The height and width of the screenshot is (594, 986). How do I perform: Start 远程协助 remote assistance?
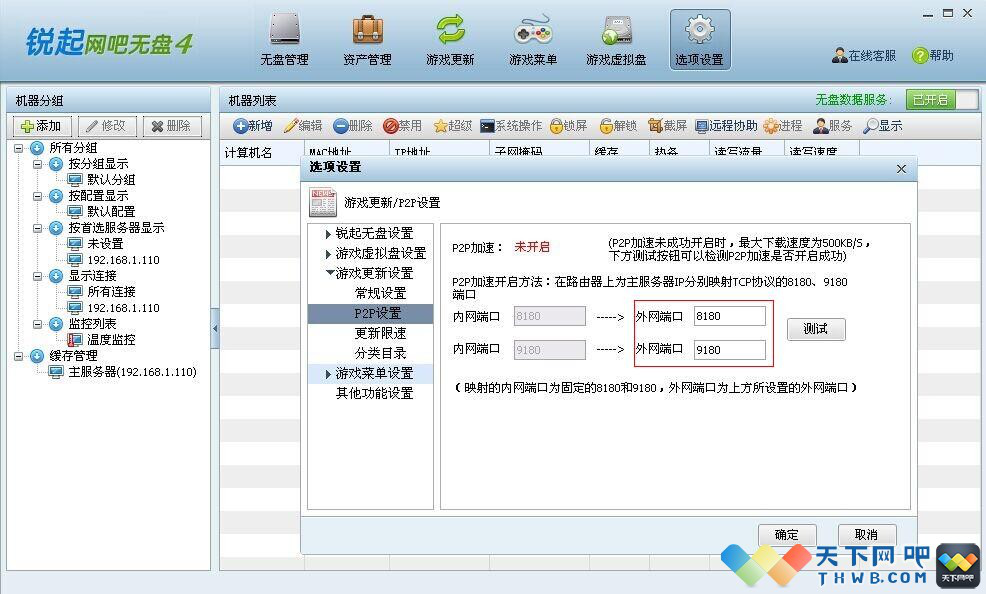(726, 126)
